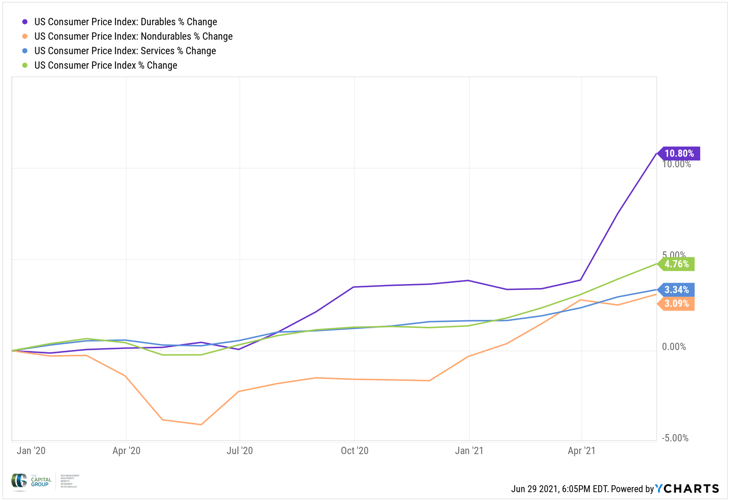Click the green Consumer Price Index legend dot

(24, 65)
